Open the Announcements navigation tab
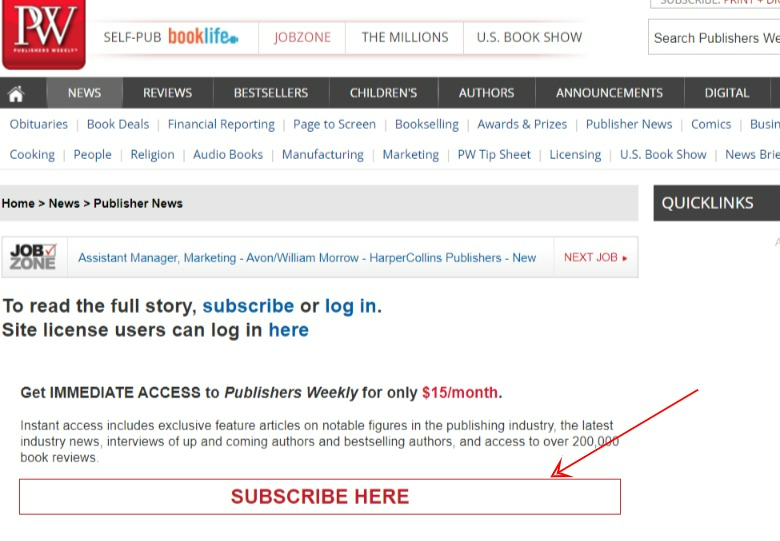This screenshot has width=780, height=541. pyautogui.click(x=609, y=93)
